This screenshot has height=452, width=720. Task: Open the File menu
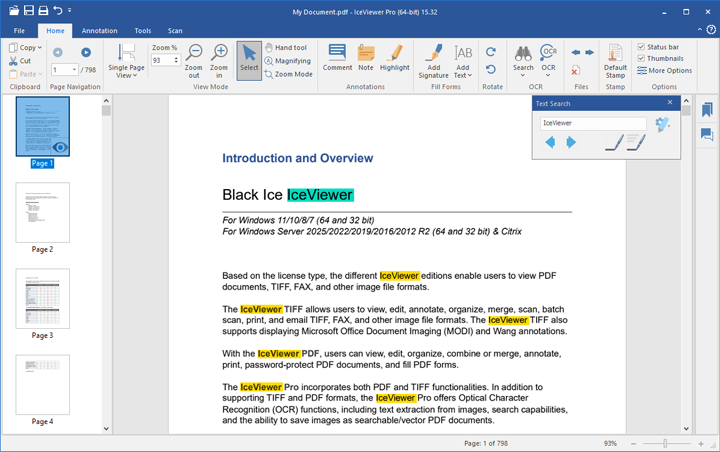click(19, 31)
